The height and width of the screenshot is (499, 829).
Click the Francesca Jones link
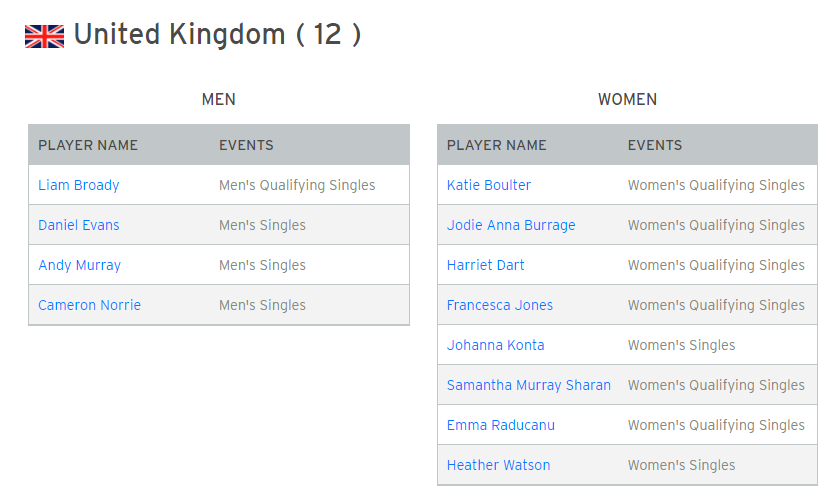(x=500, y=305)
